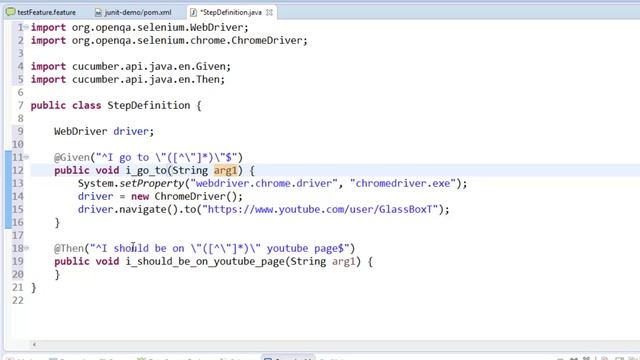Screen dimensions: 640x360
Task: Collapse the @Given method at line 11
Action: [26, 157]
